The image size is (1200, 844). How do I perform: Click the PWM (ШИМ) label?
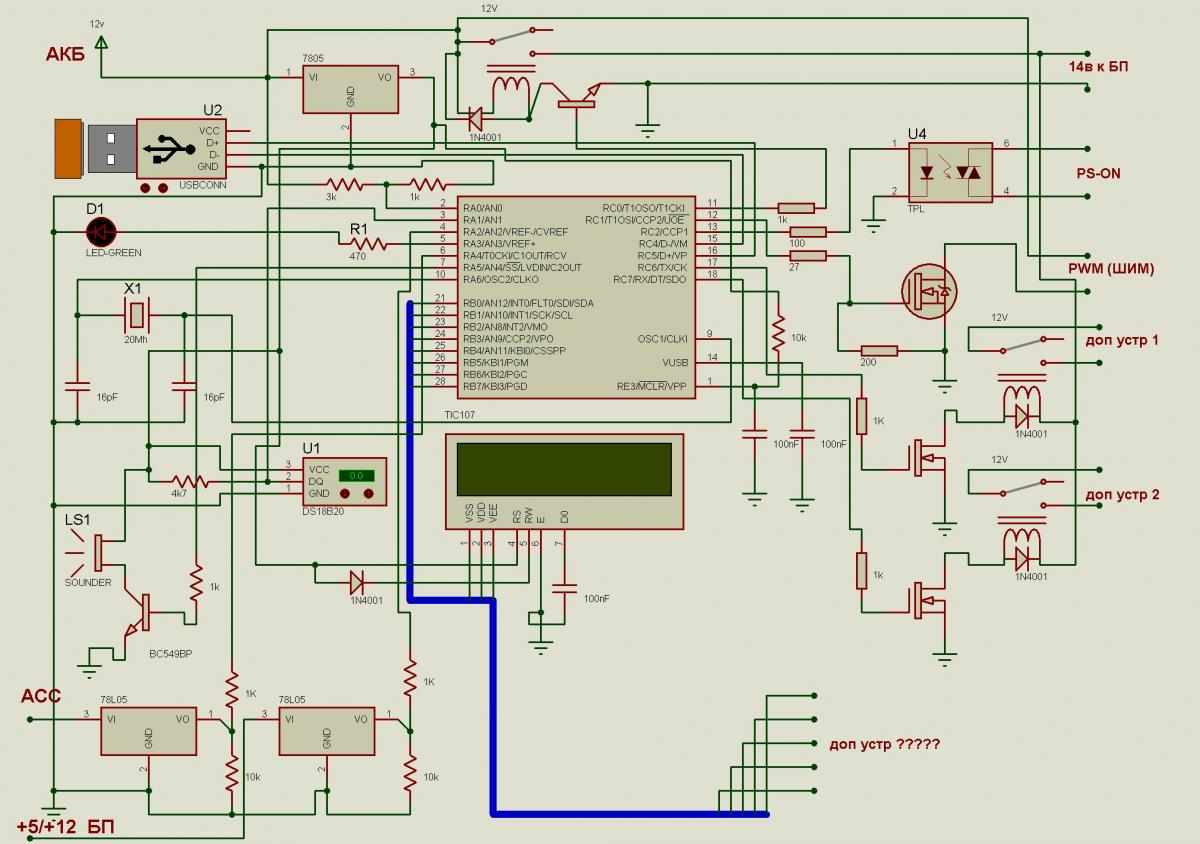tap(1110, 268)
